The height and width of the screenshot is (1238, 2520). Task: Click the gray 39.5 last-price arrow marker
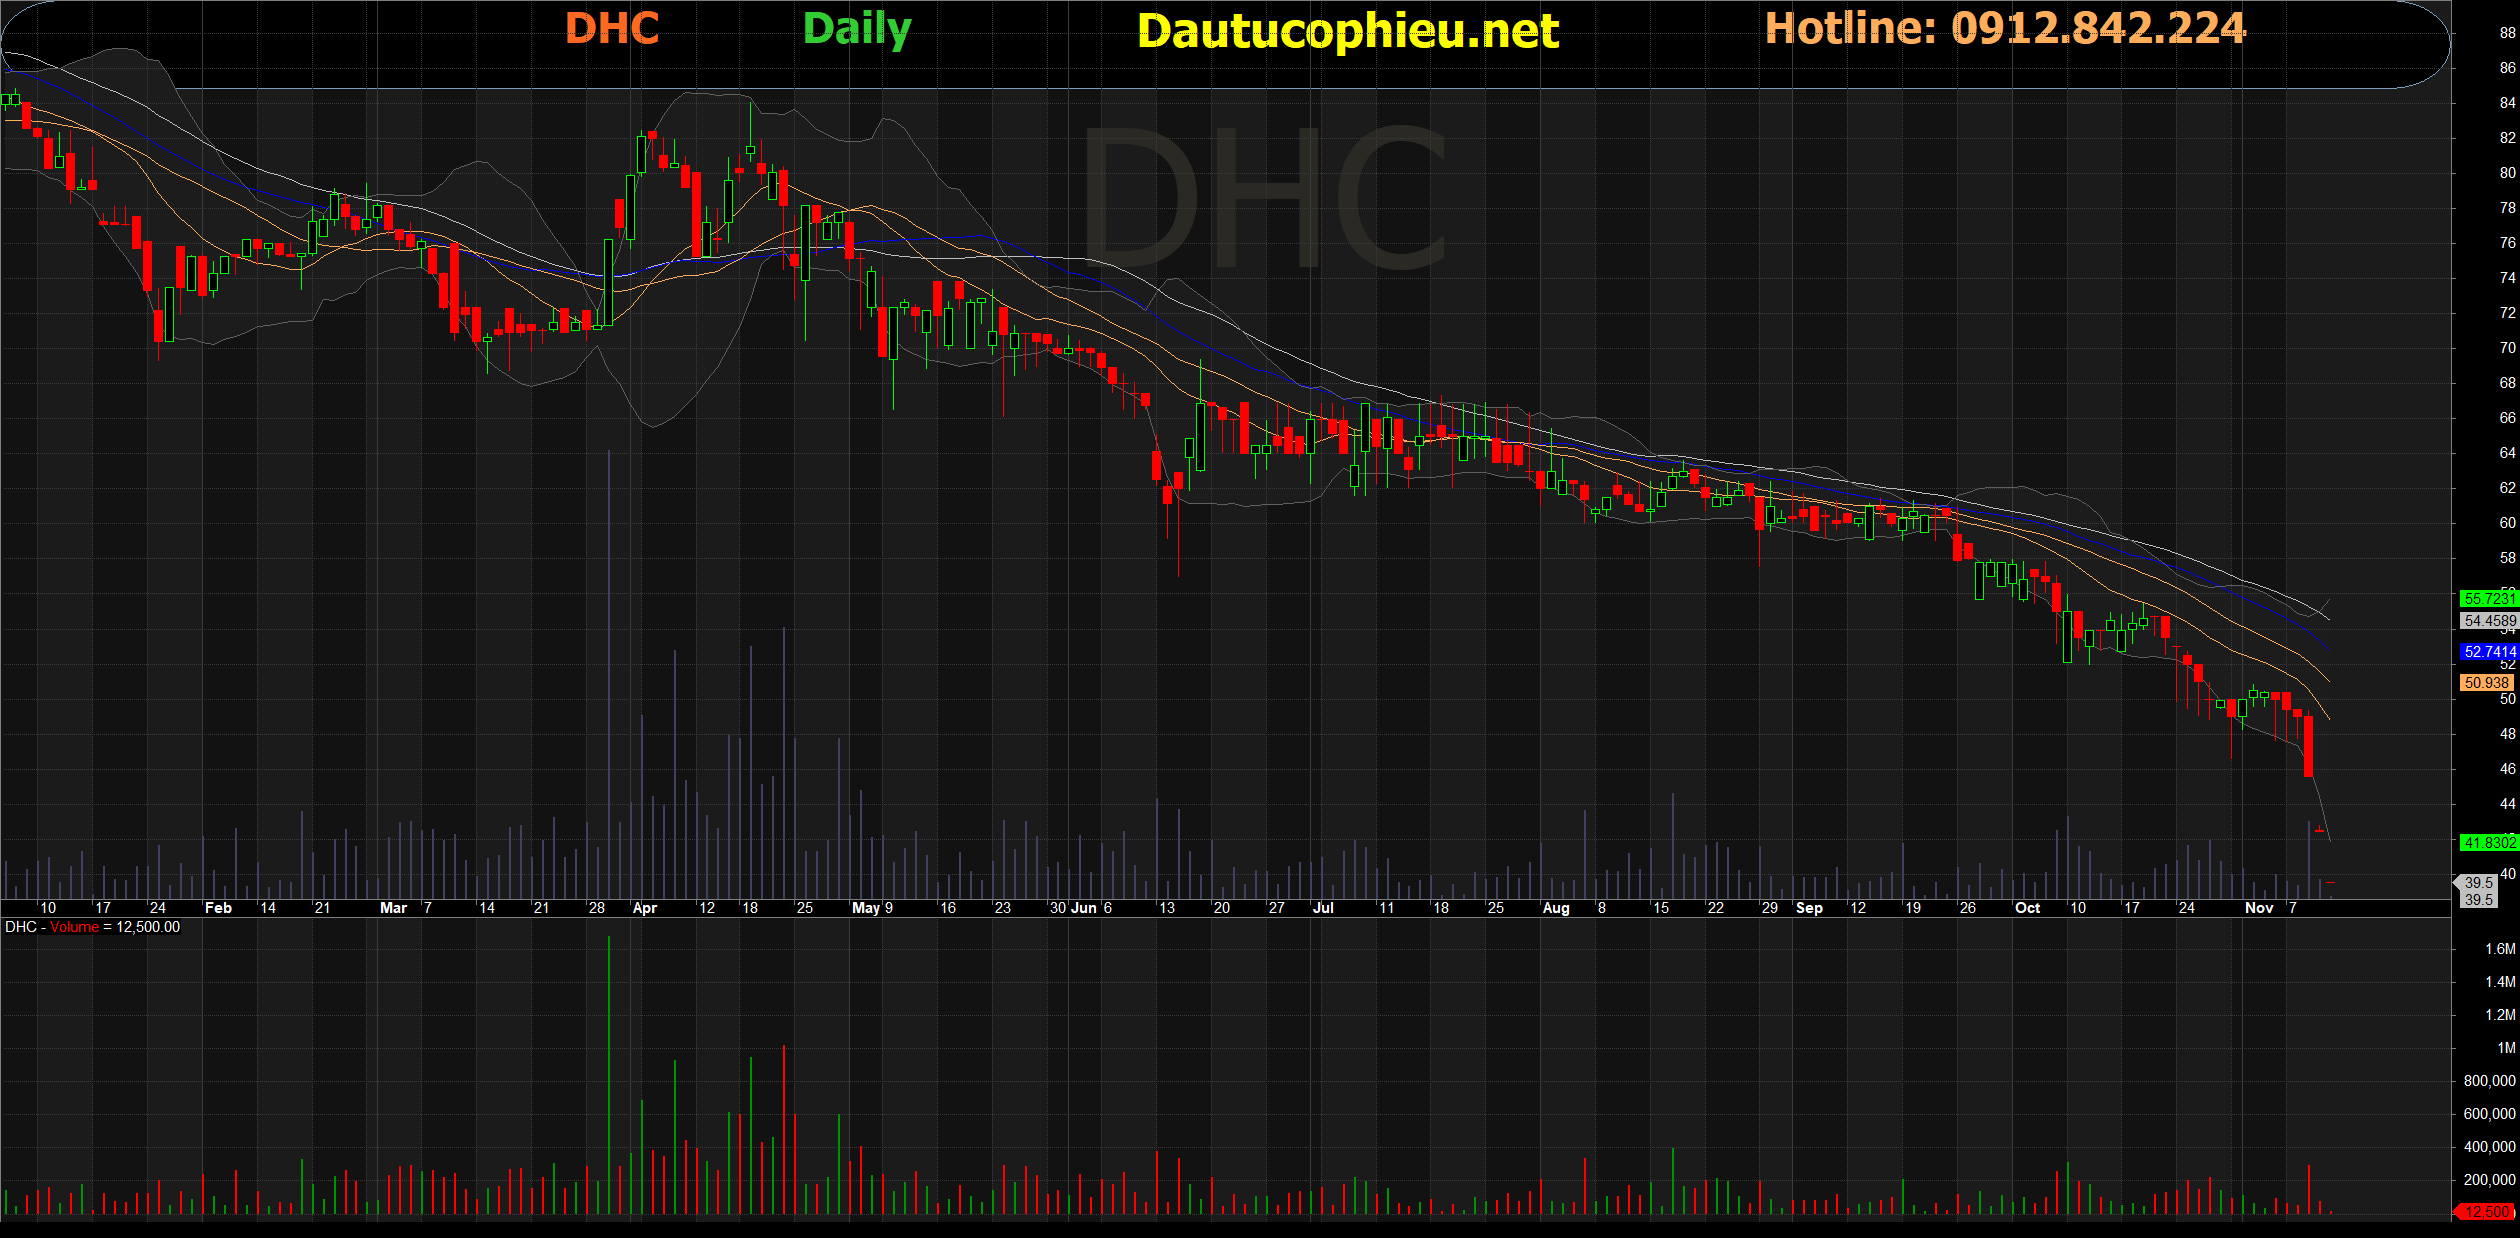click(2477, 884)
